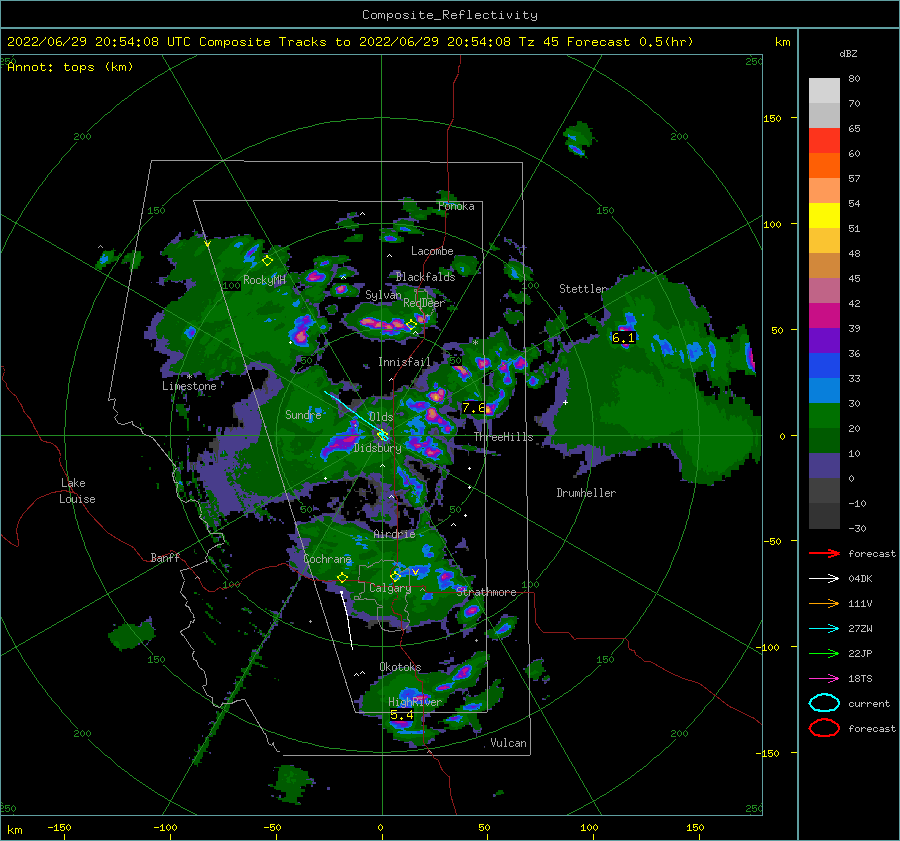Click the Innisfail label
900x841 pixels.
click(404, 362)
